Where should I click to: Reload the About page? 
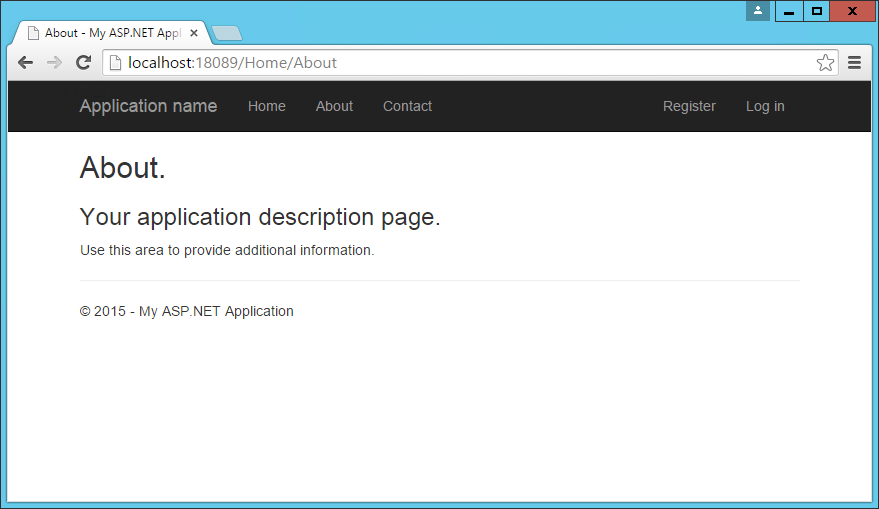coord(84,63)
